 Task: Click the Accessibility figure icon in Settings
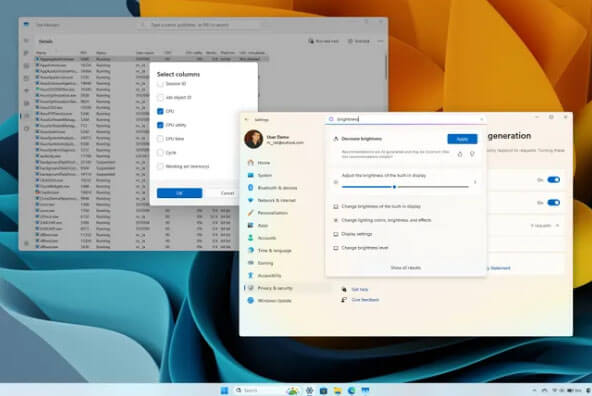coord(250,276)
